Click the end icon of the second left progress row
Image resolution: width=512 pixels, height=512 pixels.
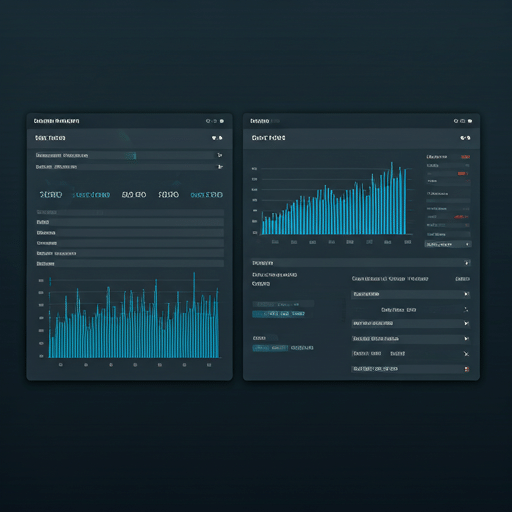click(220, 166)
